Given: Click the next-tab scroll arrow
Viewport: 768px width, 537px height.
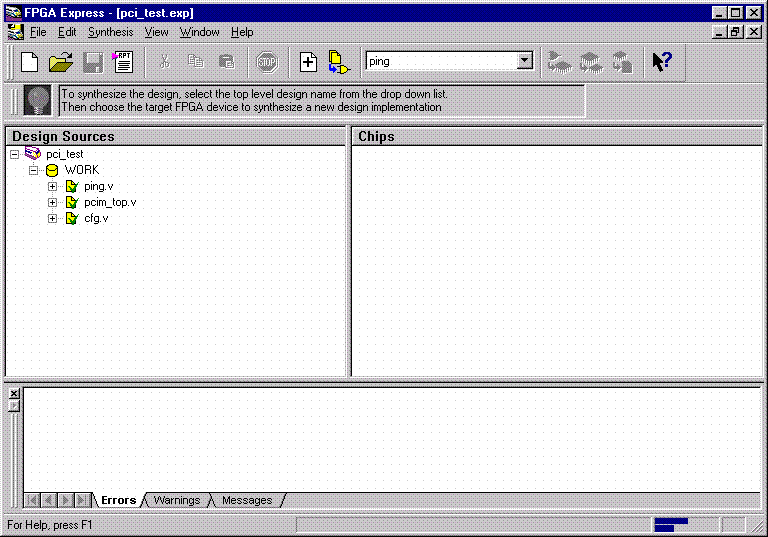Looking at the screenshot, I should tap(65, 500).
